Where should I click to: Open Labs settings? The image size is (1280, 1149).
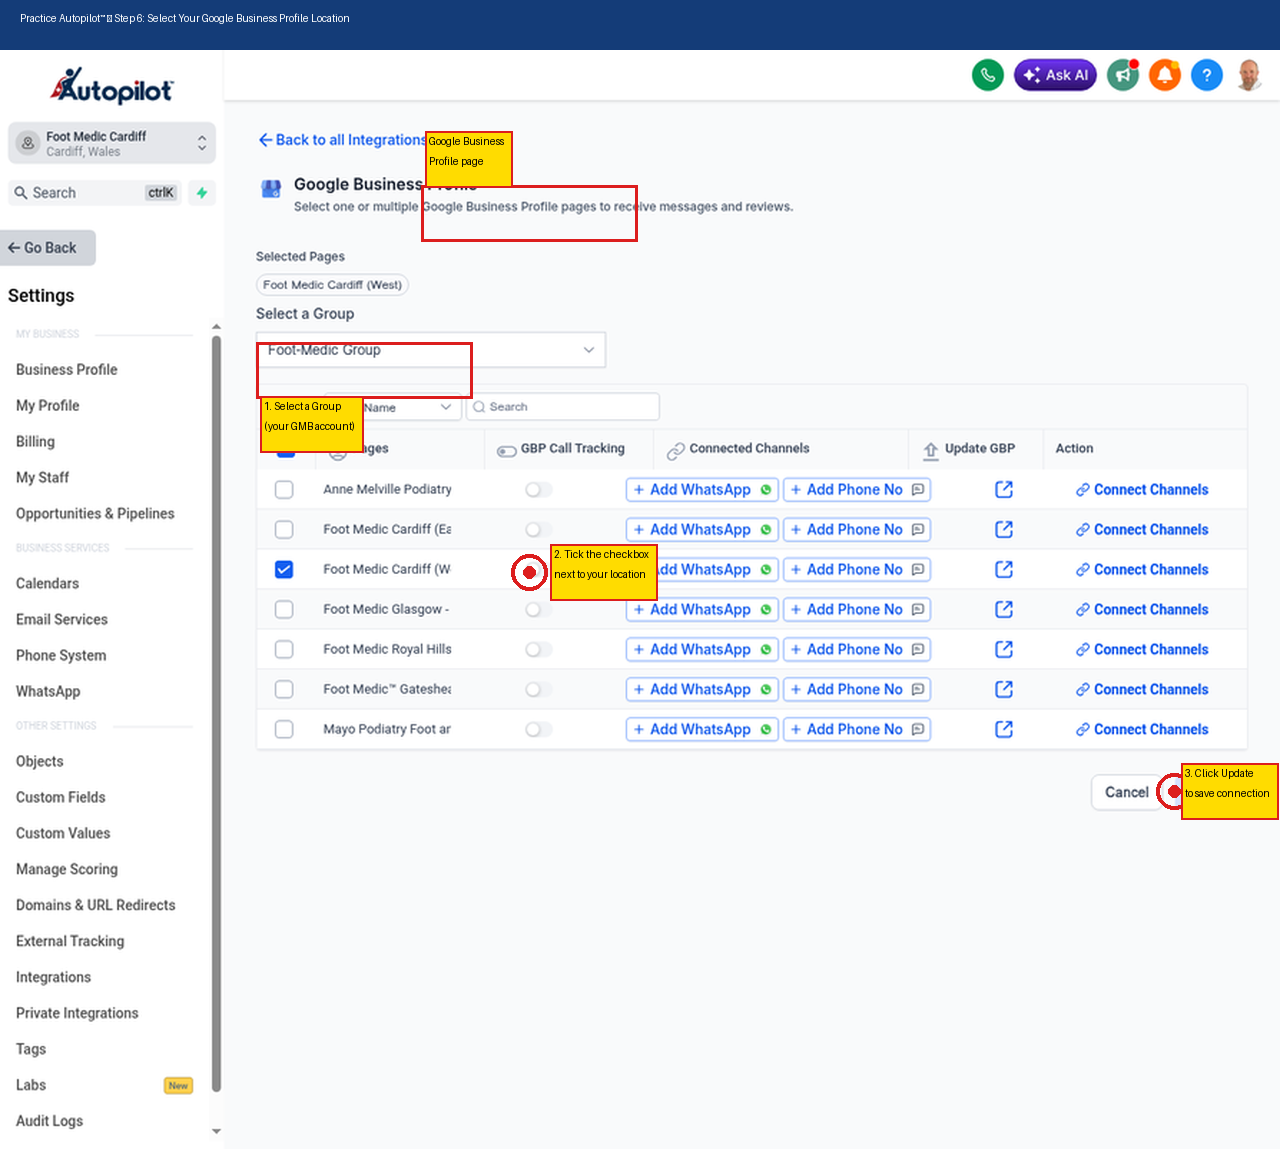[31, 1086]
